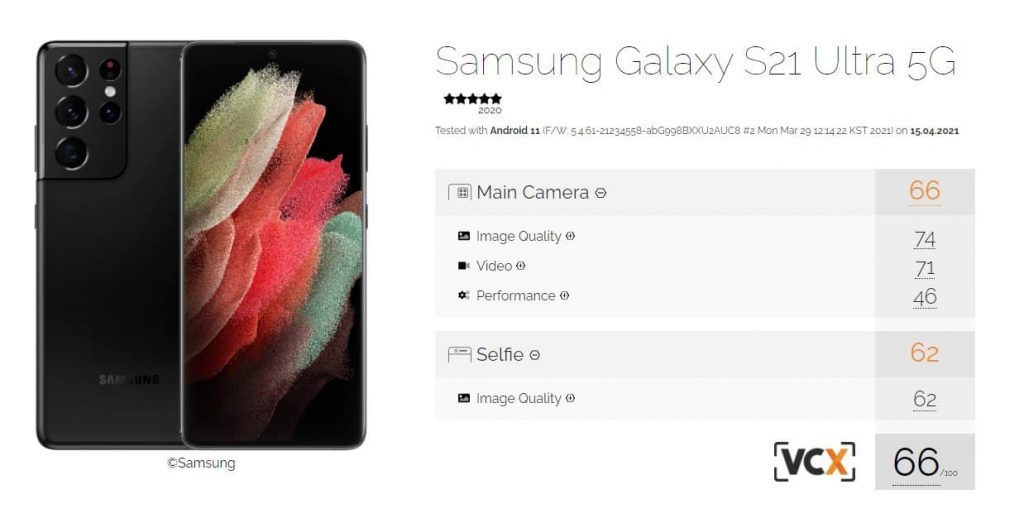This screenshot has height=523, width=1024.
Task: Click the Galaxy S21 Ultra phone image
Action: (x=201, y=245)
